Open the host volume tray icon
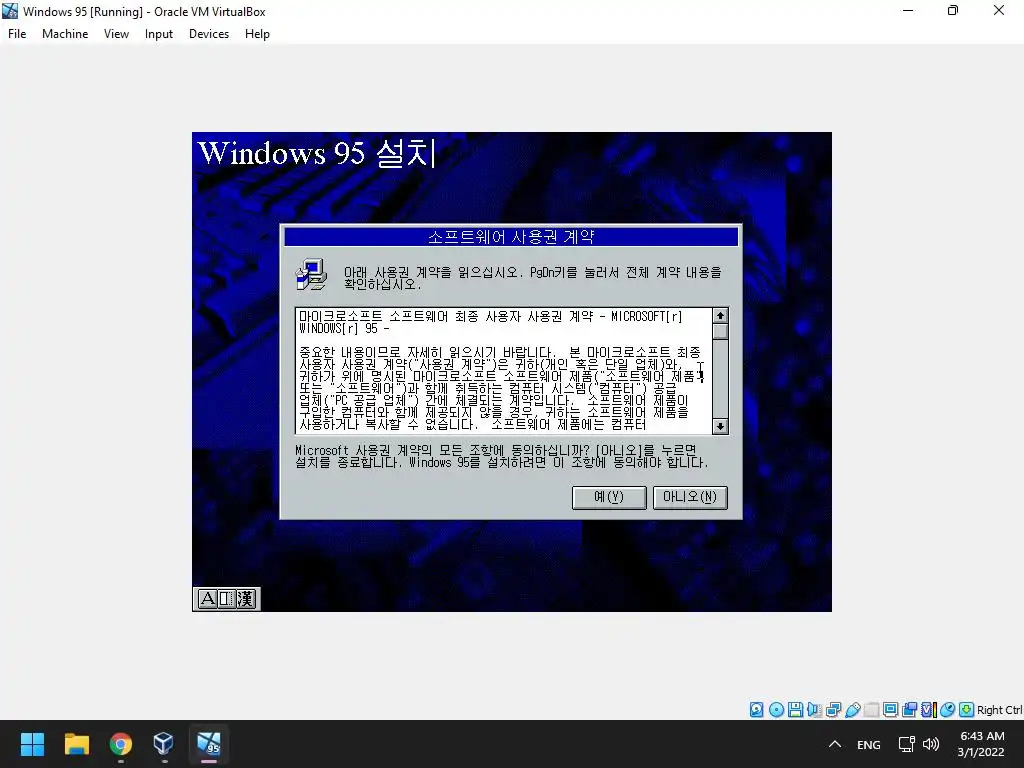Screen dimensions: 1024x768 (x=931, y=744)
